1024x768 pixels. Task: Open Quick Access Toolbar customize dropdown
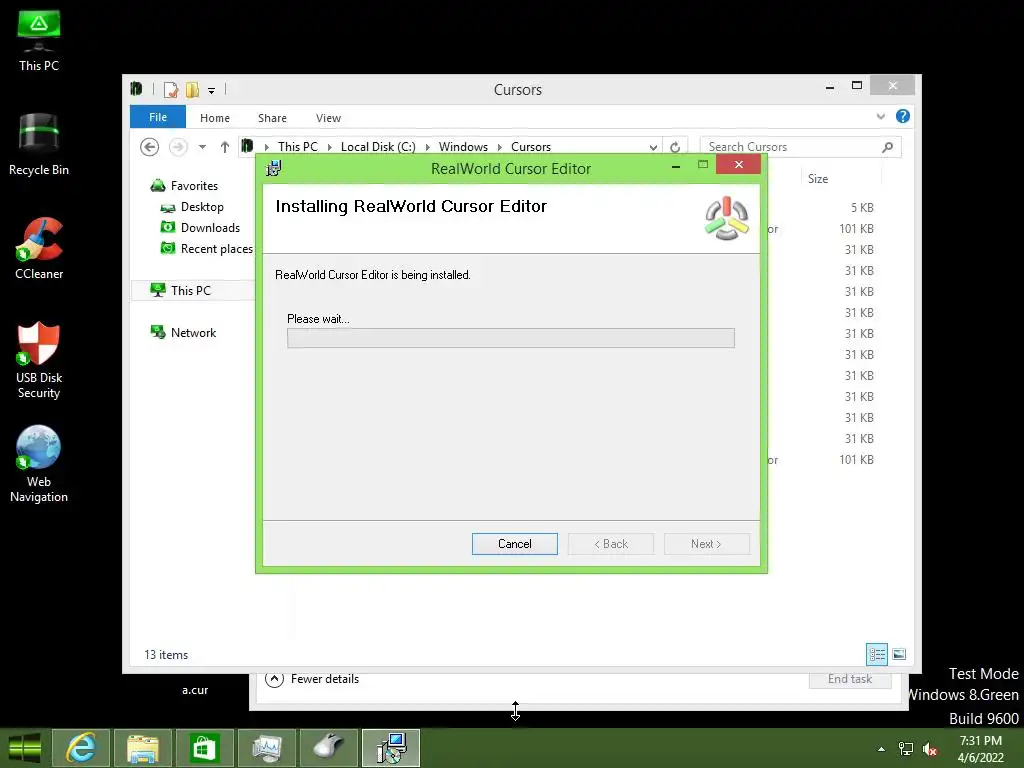click(x=212, y=90)
